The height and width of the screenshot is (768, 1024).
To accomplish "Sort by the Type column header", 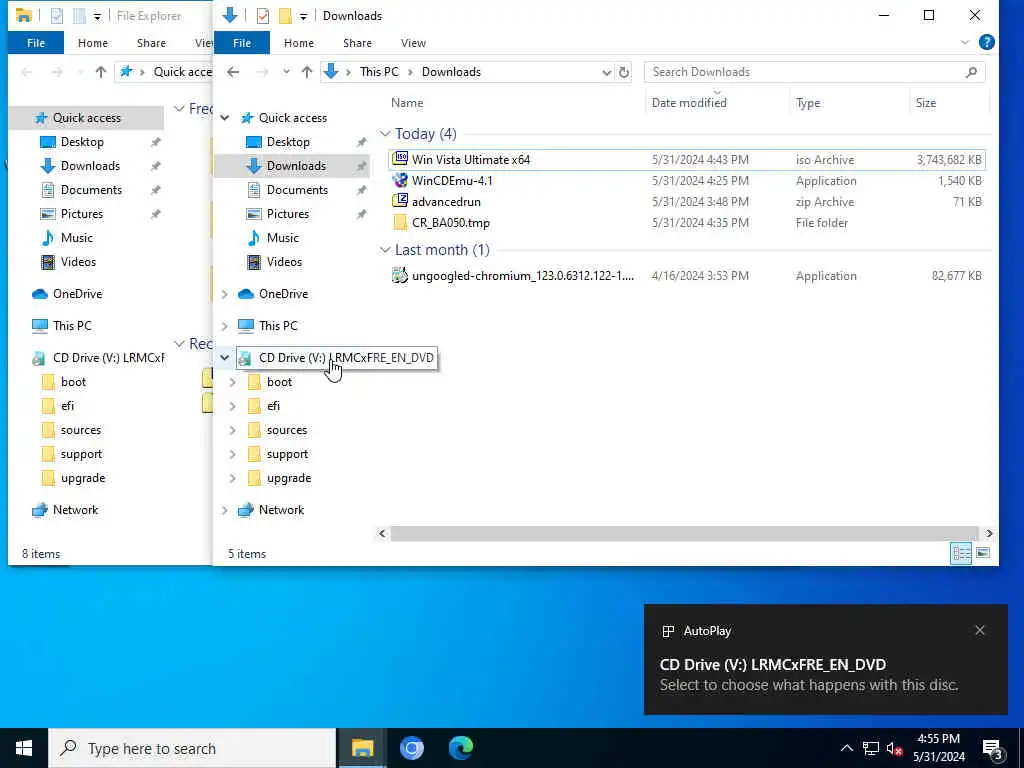I will (808, 103).
